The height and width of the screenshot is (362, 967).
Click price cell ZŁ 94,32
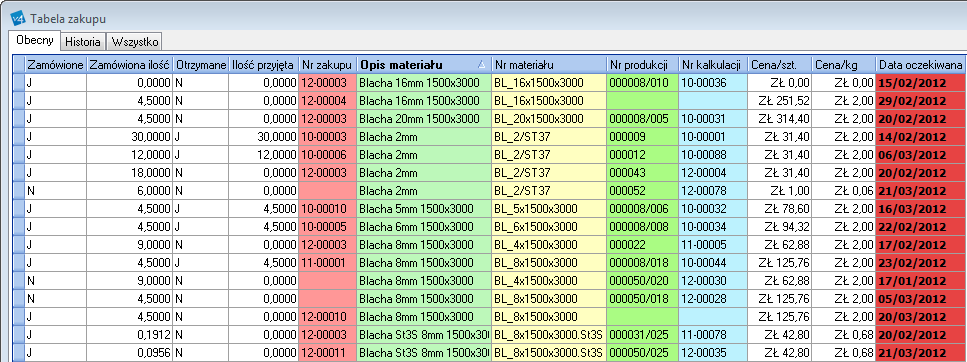click(780, 226)
